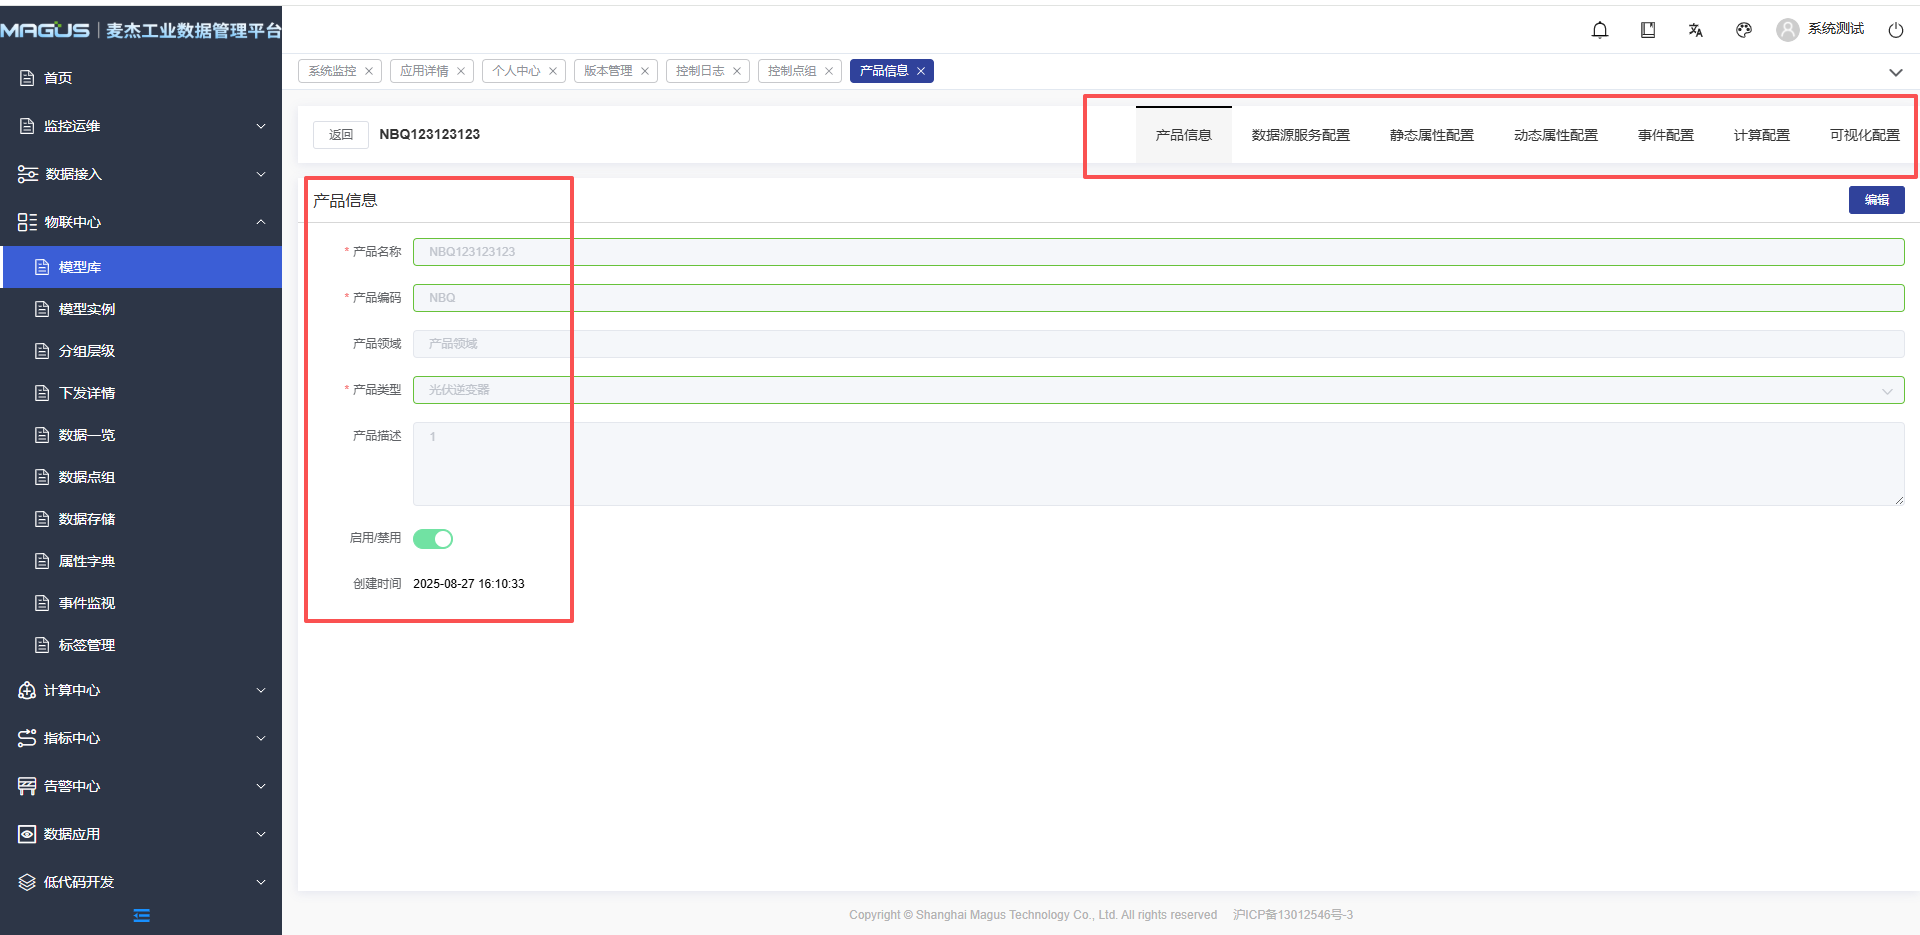Image resolution: width=1920 pixels, height=935 pixels.
Task: Click the power logout icon
Action: (x=1895, y=30)
